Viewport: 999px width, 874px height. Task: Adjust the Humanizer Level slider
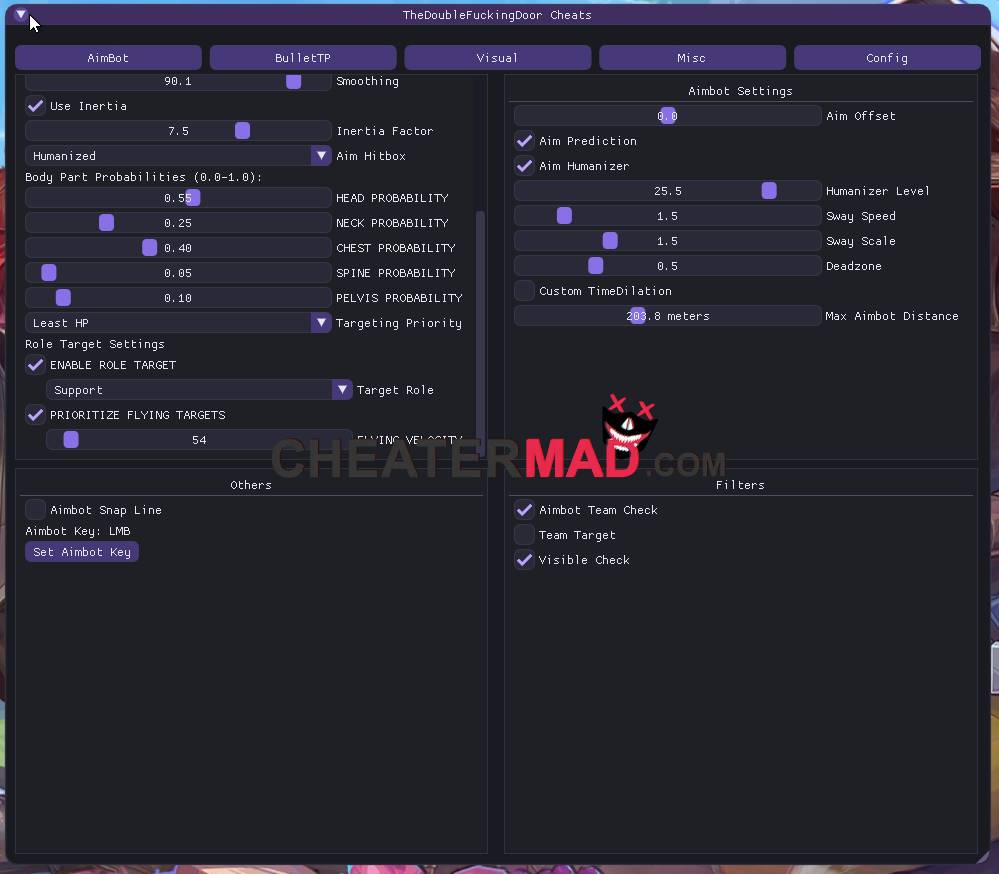click(667, 190)
